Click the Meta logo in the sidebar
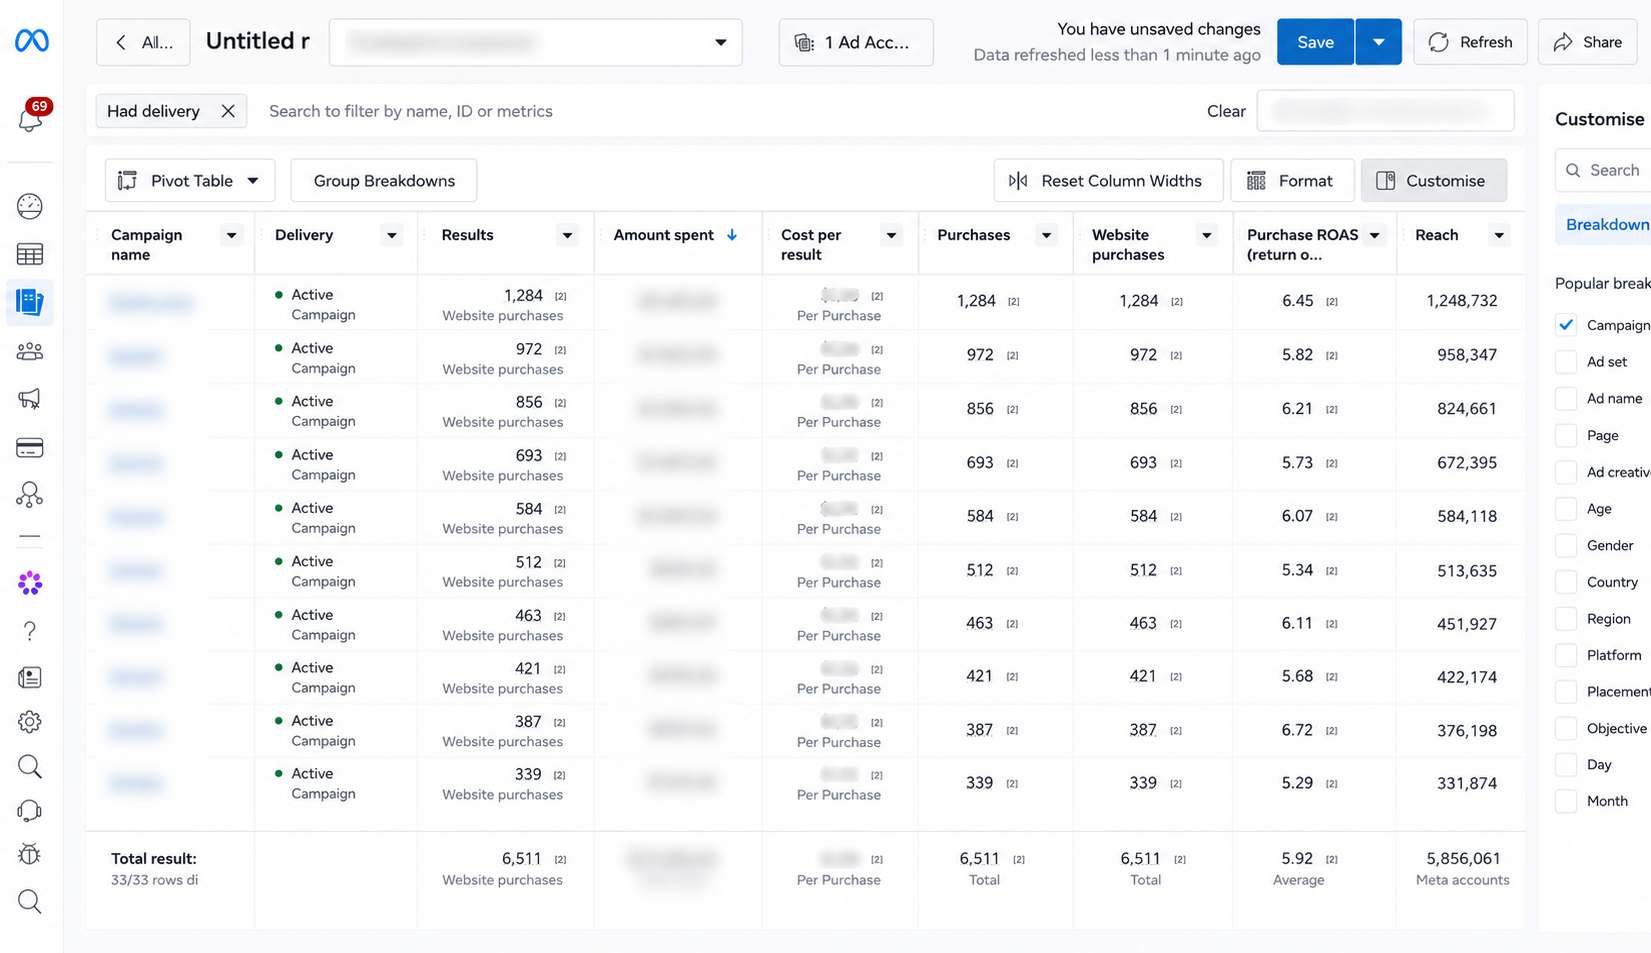The width and height of the screenshot is (1651, 953). pyautogui.click(x=31, y=41)
